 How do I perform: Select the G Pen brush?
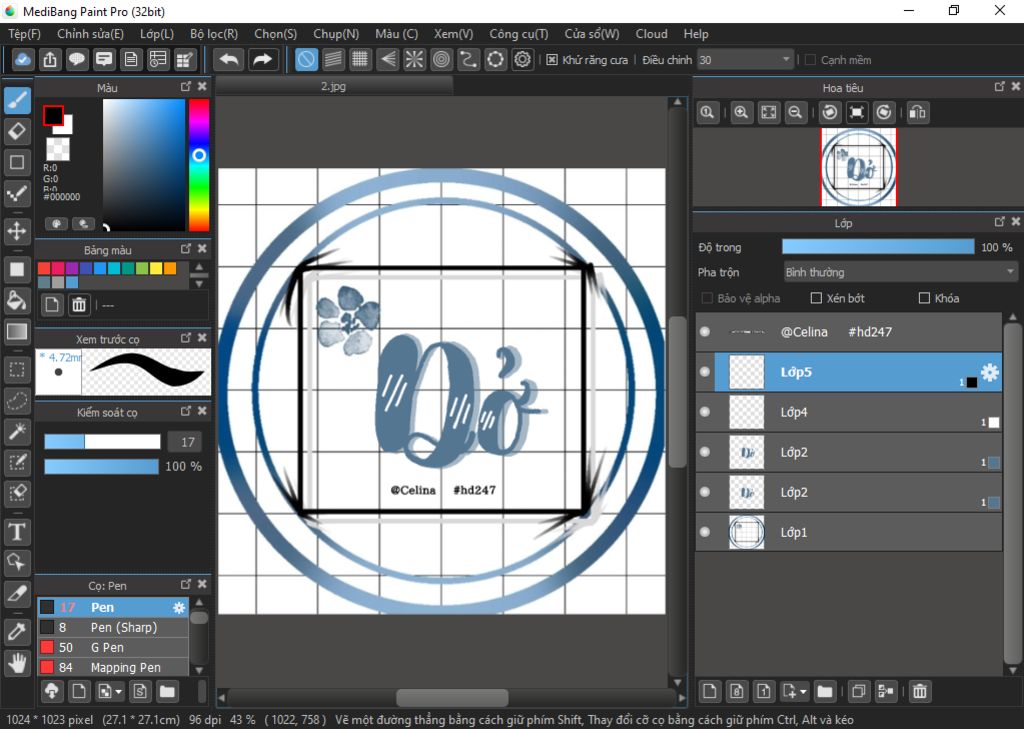coord(113,647)
